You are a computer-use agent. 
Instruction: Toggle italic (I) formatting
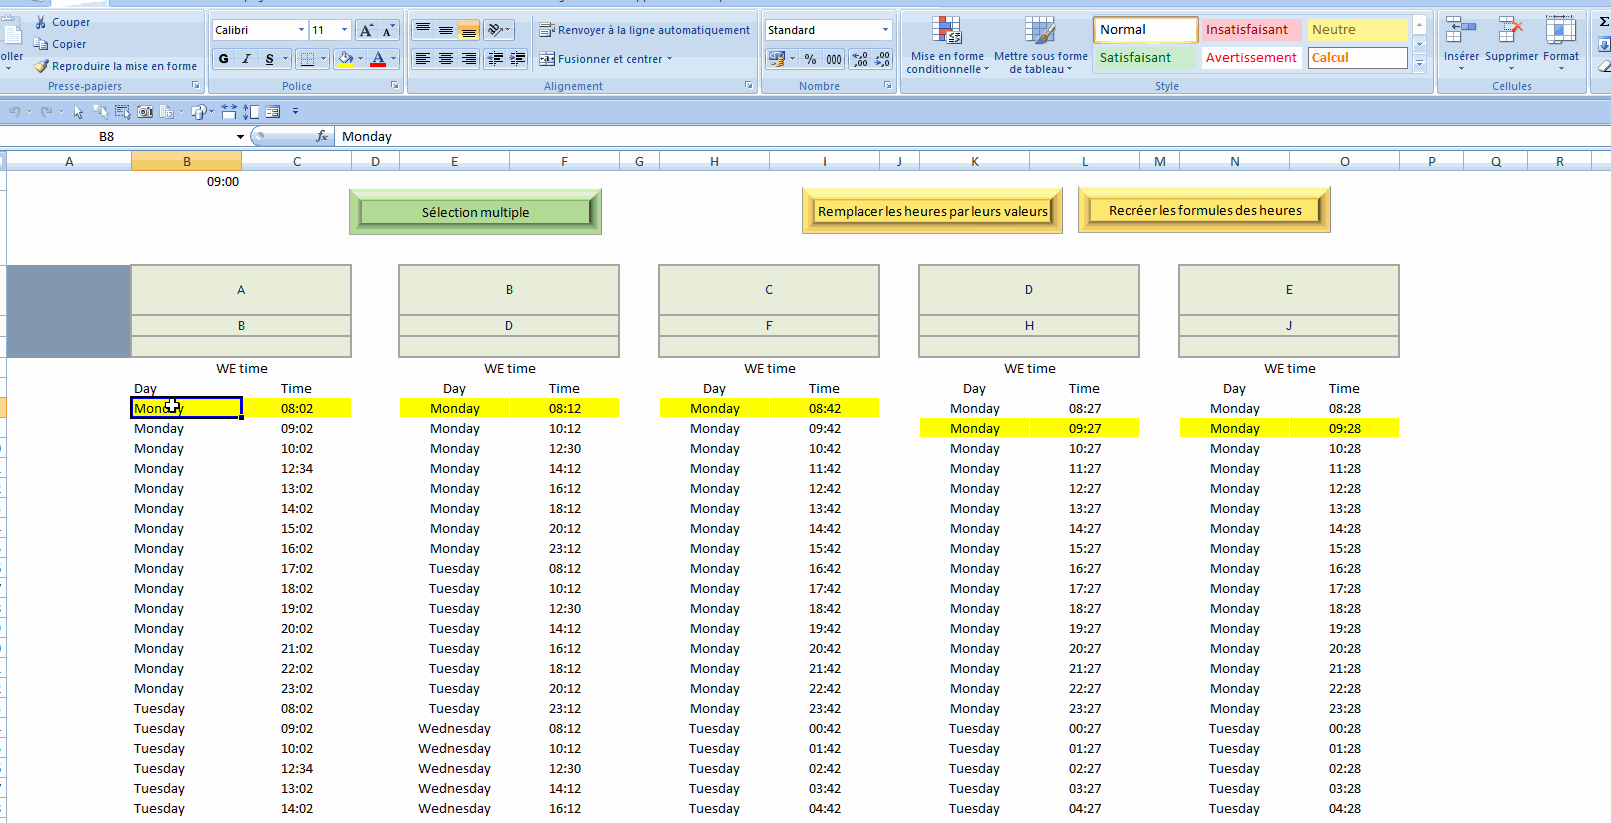point(246,59)
